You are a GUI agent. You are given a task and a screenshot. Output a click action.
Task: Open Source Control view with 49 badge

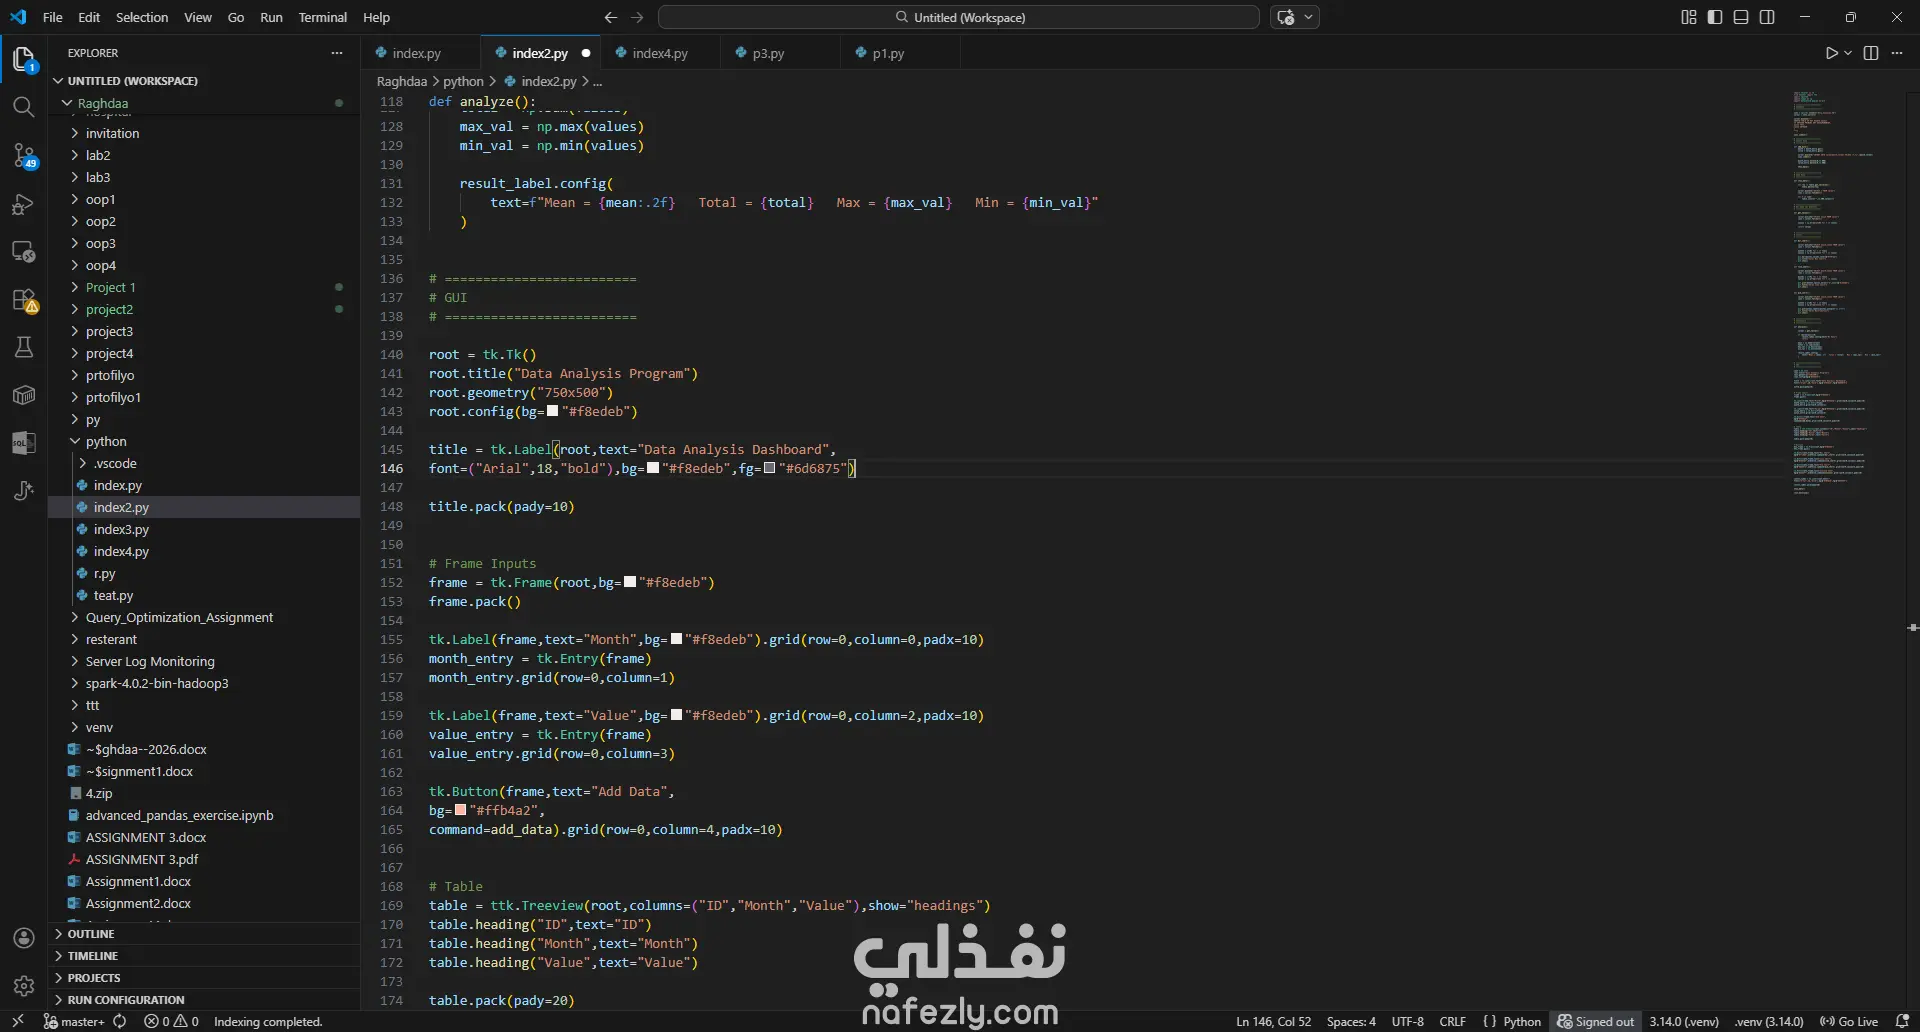point(24,155)
